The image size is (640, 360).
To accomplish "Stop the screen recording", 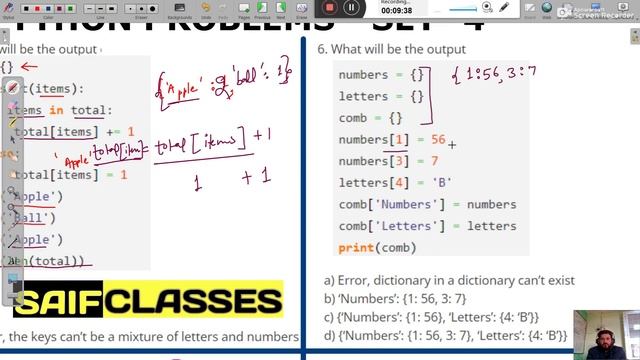I will (330, 7).
